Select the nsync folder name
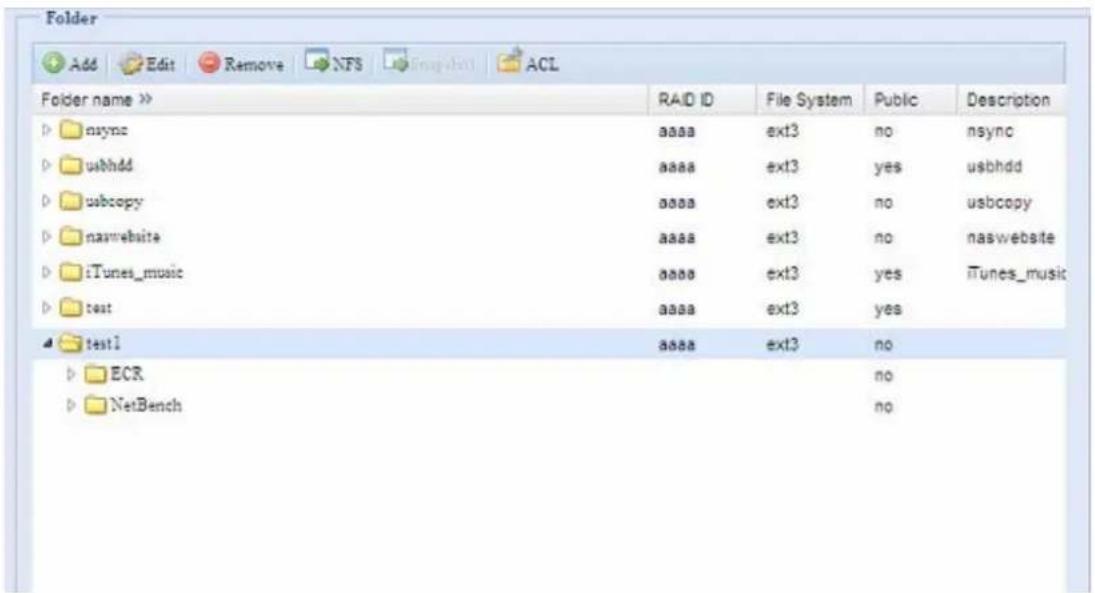The image size is (1095, 593). (x=106, y=131)
